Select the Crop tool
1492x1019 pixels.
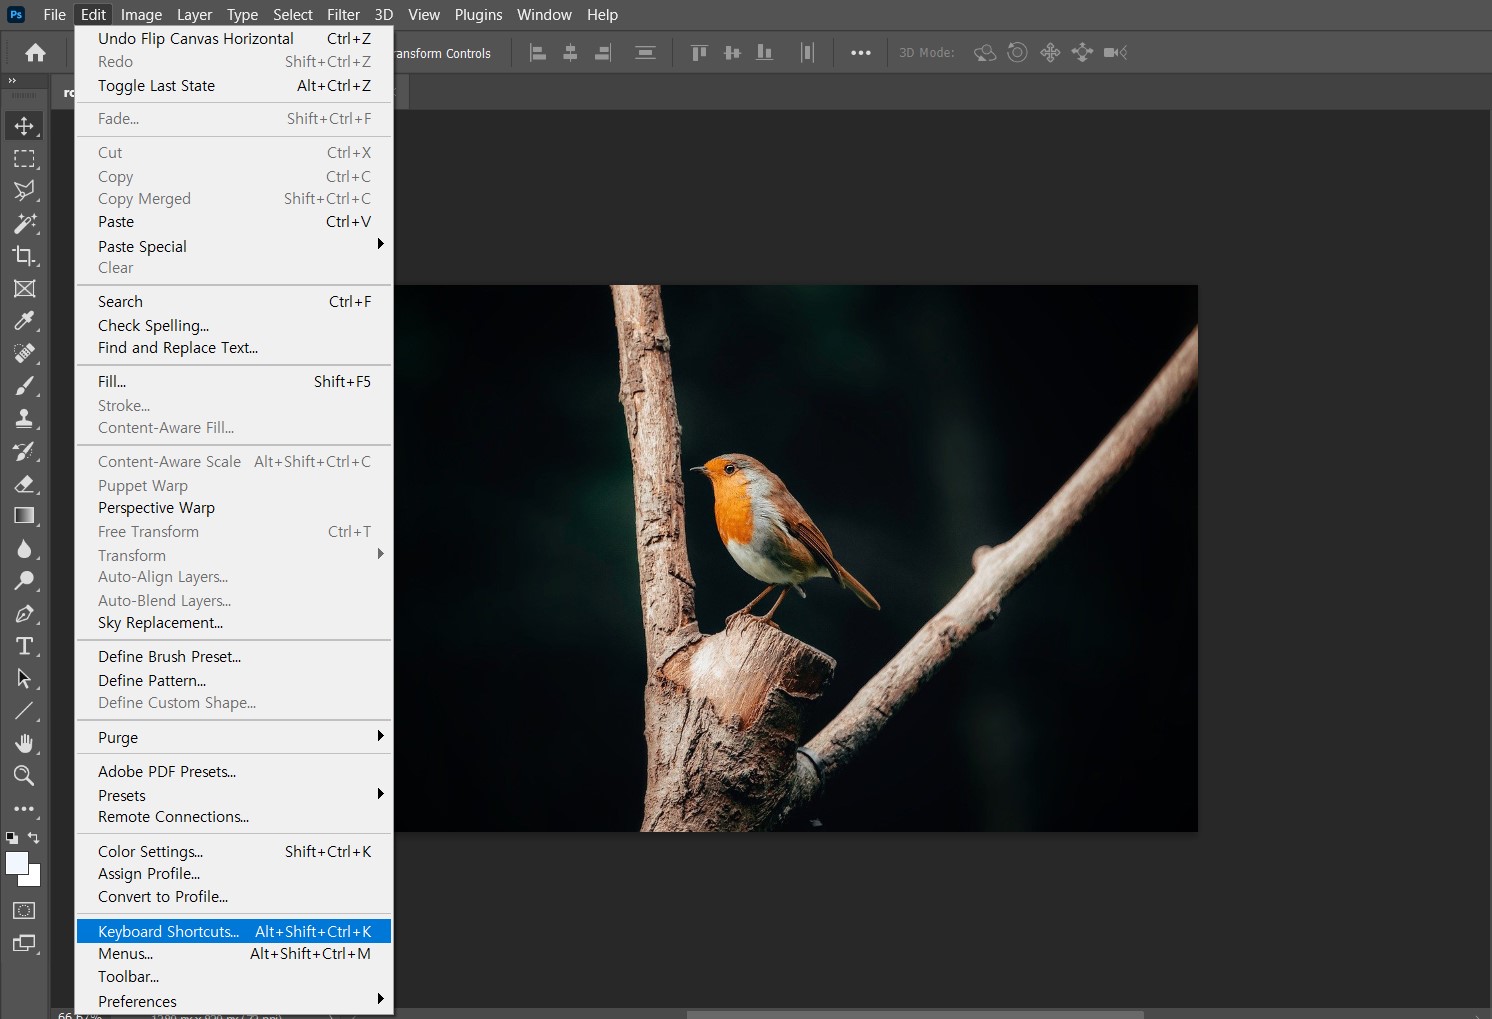pyautogui.click(x=24, y=256)
